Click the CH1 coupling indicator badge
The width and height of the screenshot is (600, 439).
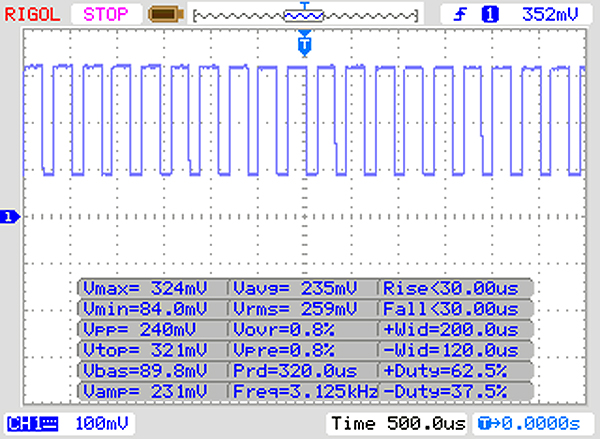pyautogui.click(x=33, y=424)
